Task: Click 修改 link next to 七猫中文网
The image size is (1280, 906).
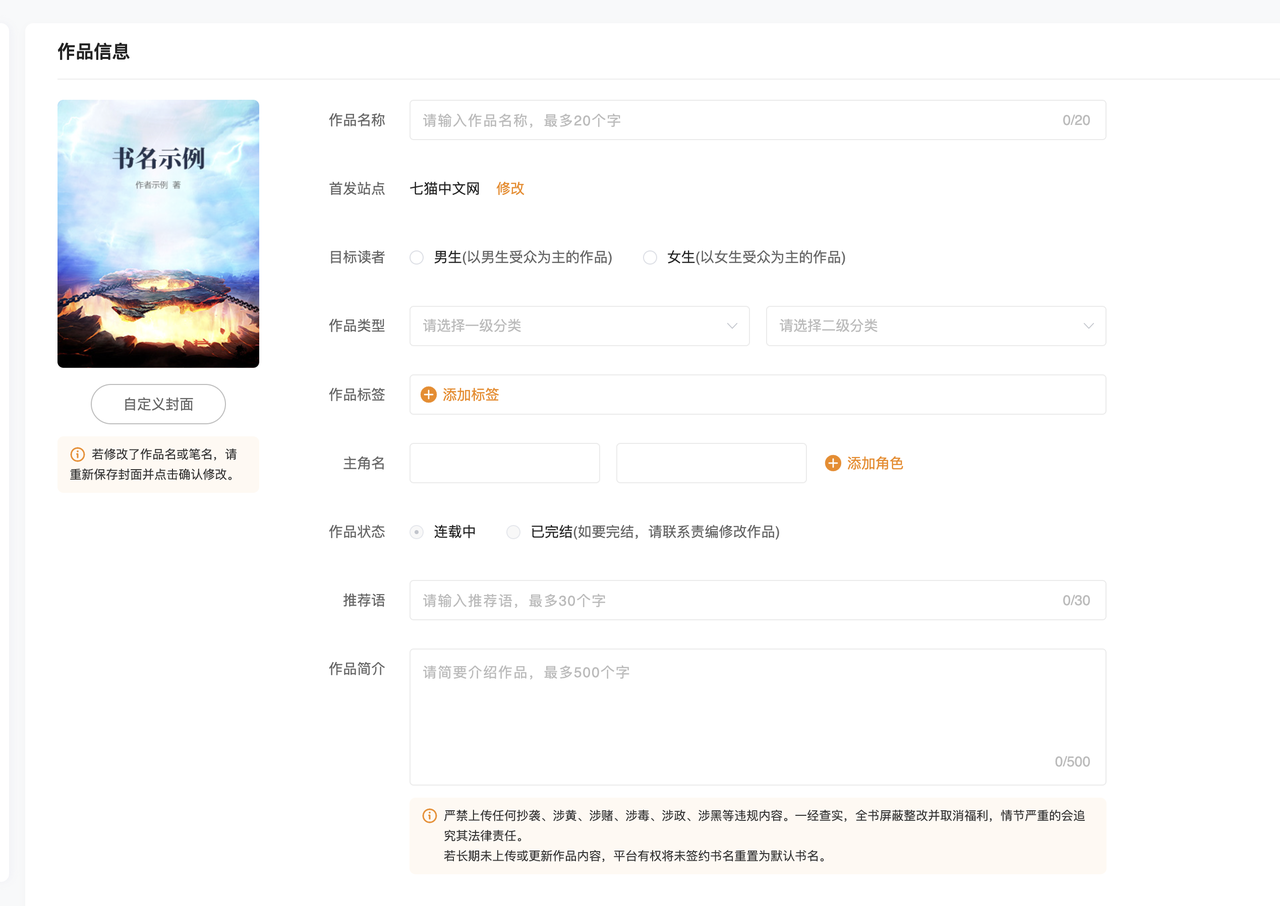Action: (510, 189)
